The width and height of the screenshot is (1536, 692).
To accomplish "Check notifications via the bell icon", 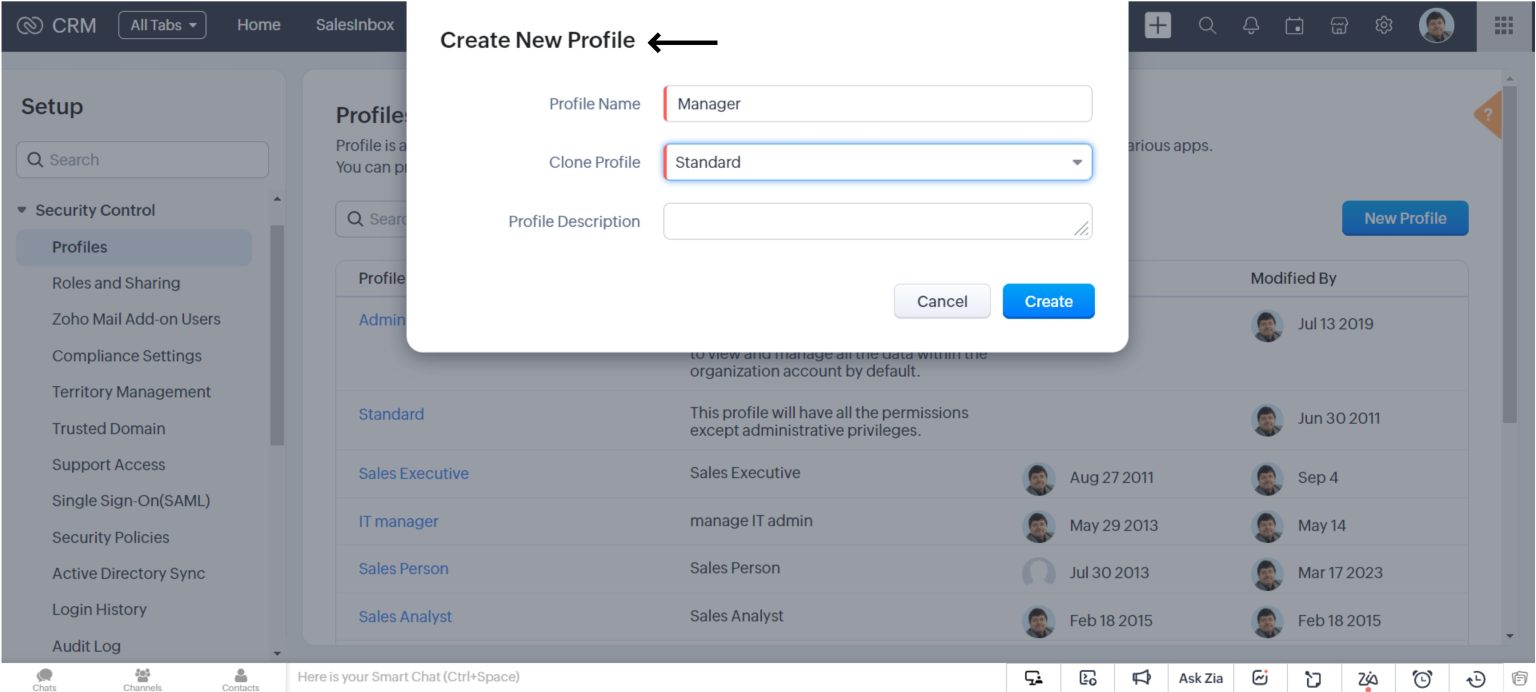I will pos(1250,25).
